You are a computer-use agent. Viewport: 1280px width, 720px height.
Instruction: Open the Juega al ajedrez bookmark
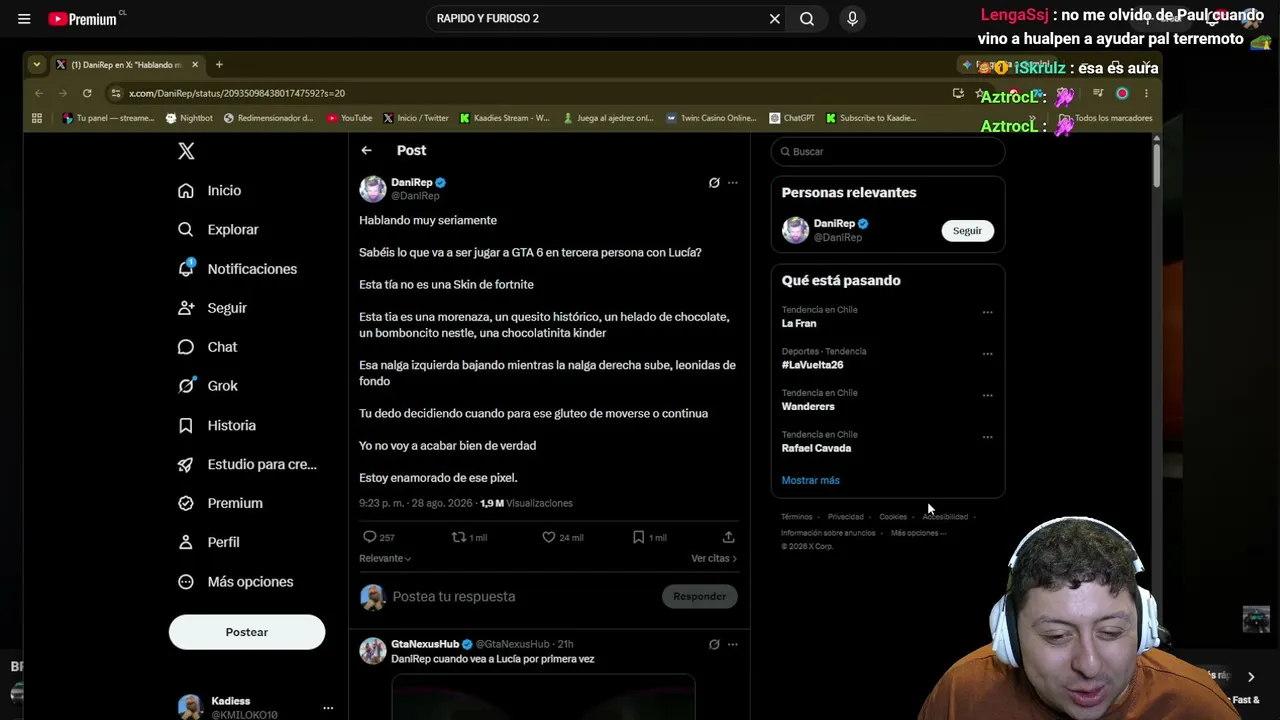point(608,118)
